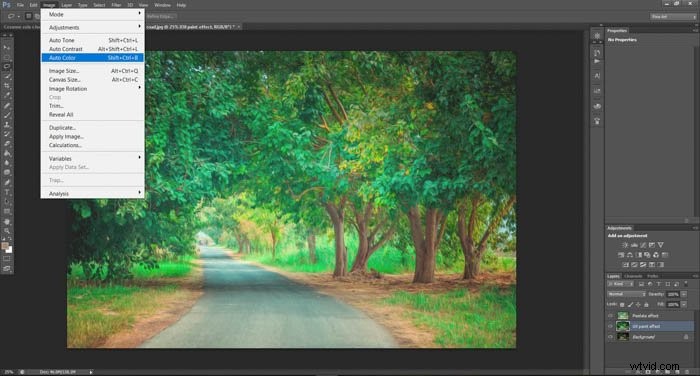This screenshot has width=700, height=376.
Task: Toggle lock all for layer
Action: [646, 305]
